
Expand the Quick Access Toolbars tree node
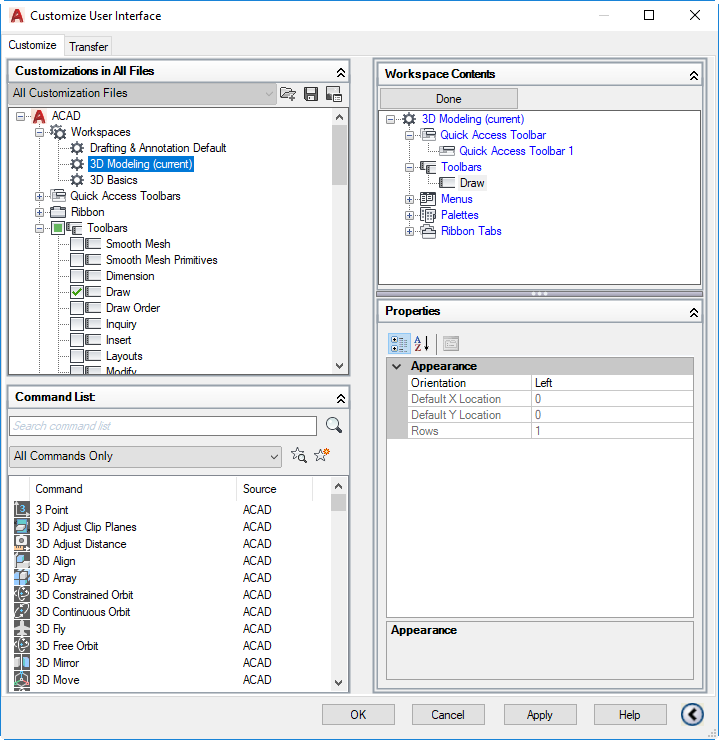point(40,196)
